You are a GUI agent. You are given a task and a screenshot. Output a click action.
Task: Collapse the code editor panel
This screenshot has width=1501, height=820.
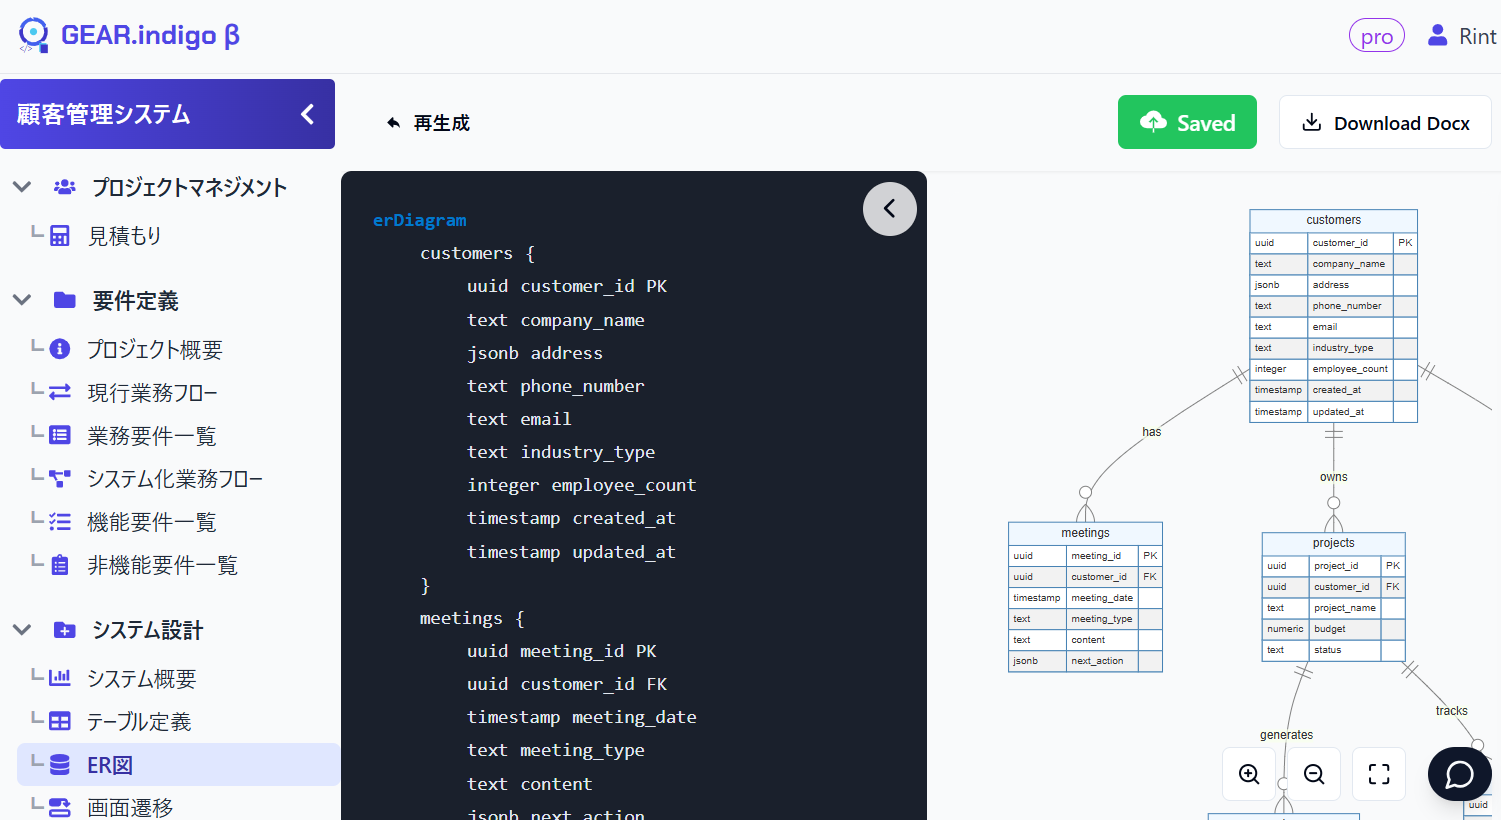pyautogui.click(x=889, y=209)
